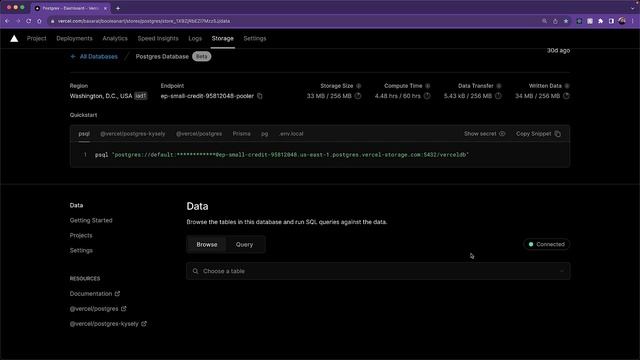Click the Data Transfer info icon
The height and width of the screenshot is (360, 640).
[x=499, y=86]
